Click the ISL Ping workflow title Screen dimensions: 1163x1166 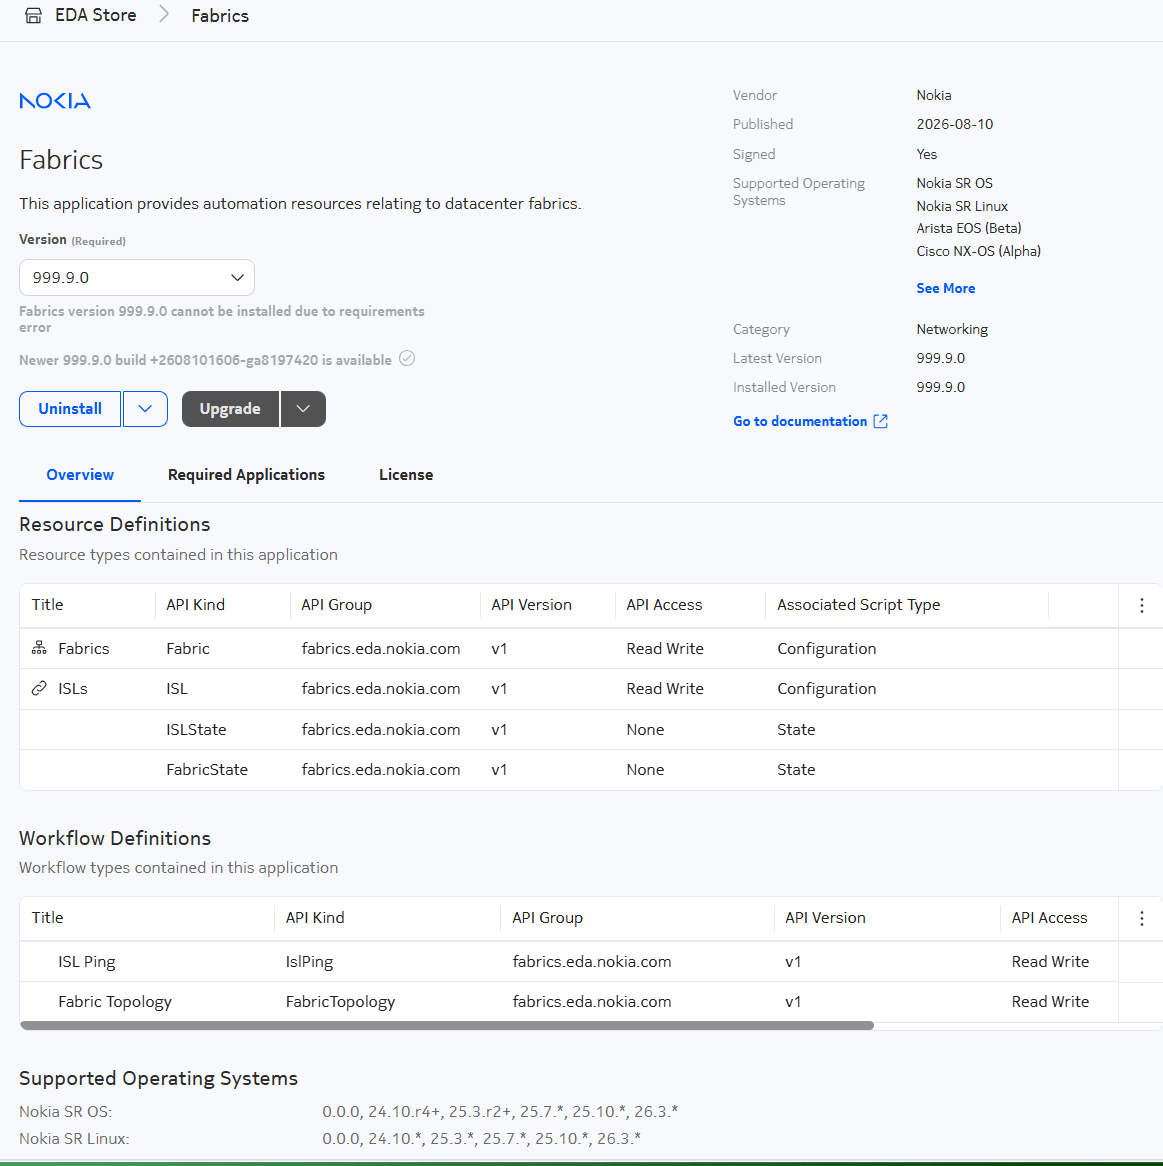87,962
